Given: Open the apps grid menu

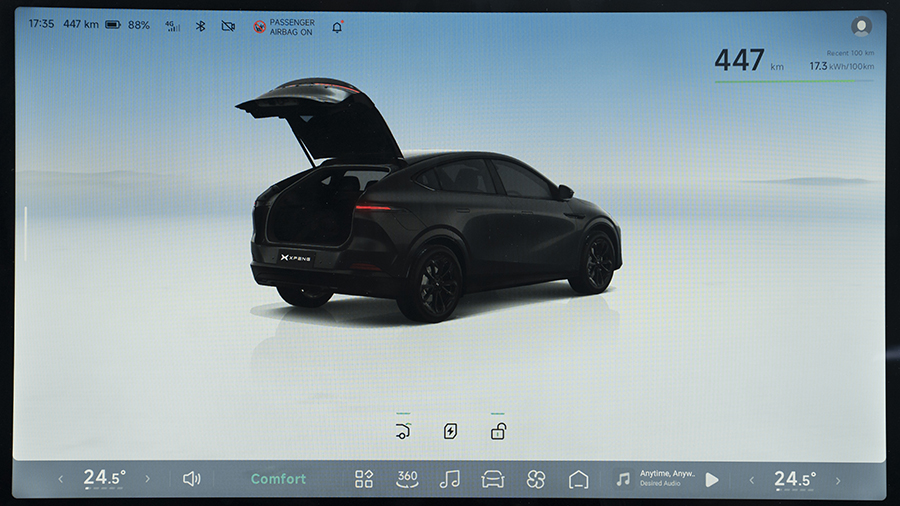Looking at the screenshot, I should pos(364,479).
